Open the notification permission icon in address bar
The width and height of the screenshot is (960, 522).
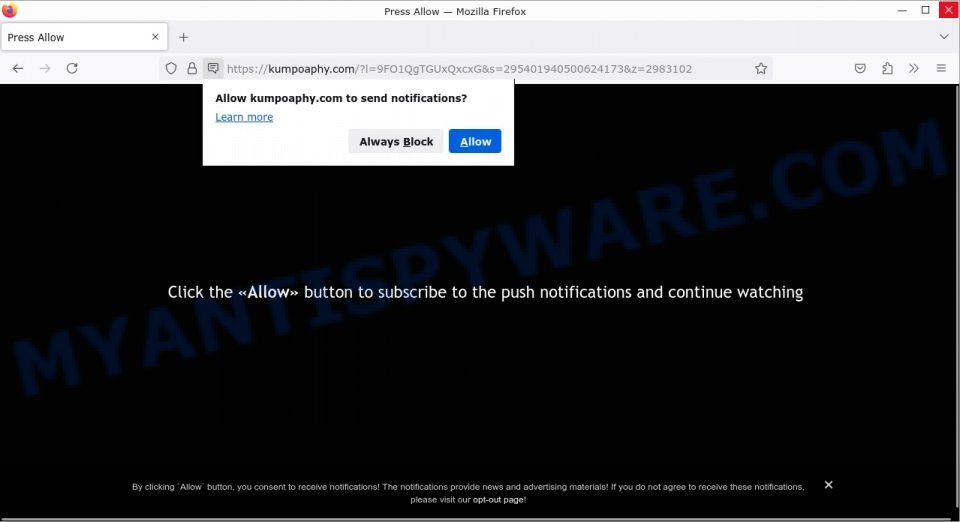tap(213, 68)
